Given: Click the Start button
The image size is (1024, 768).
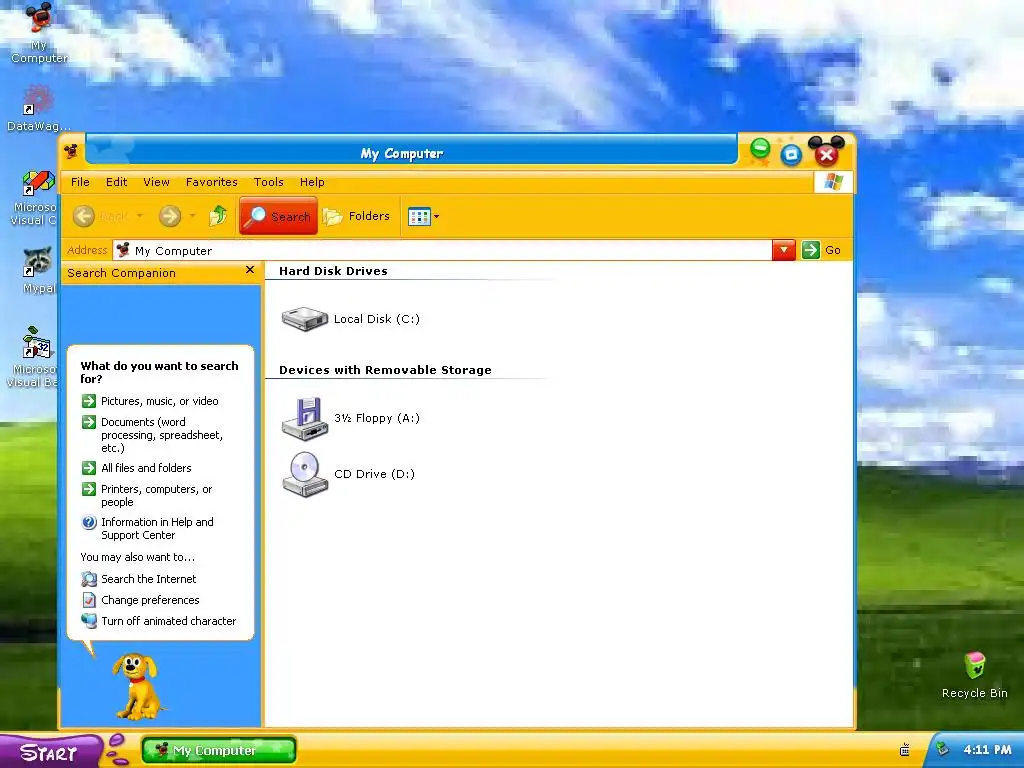Looking at the screenshot, I should pyautogui.click(x=50, y=752).
